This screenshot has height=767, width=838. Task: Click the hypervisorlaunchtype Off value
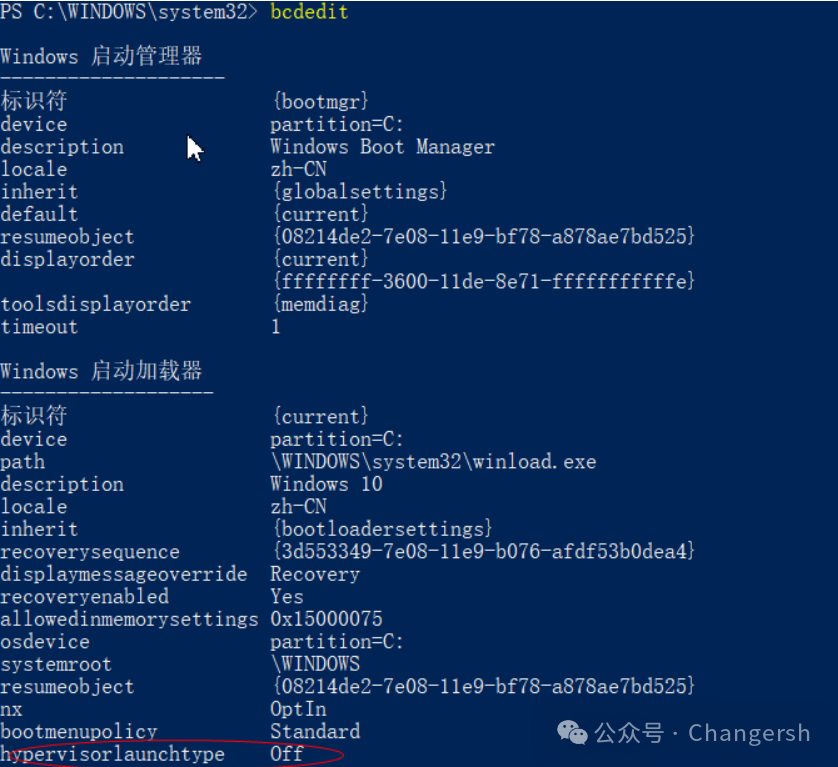287,754
